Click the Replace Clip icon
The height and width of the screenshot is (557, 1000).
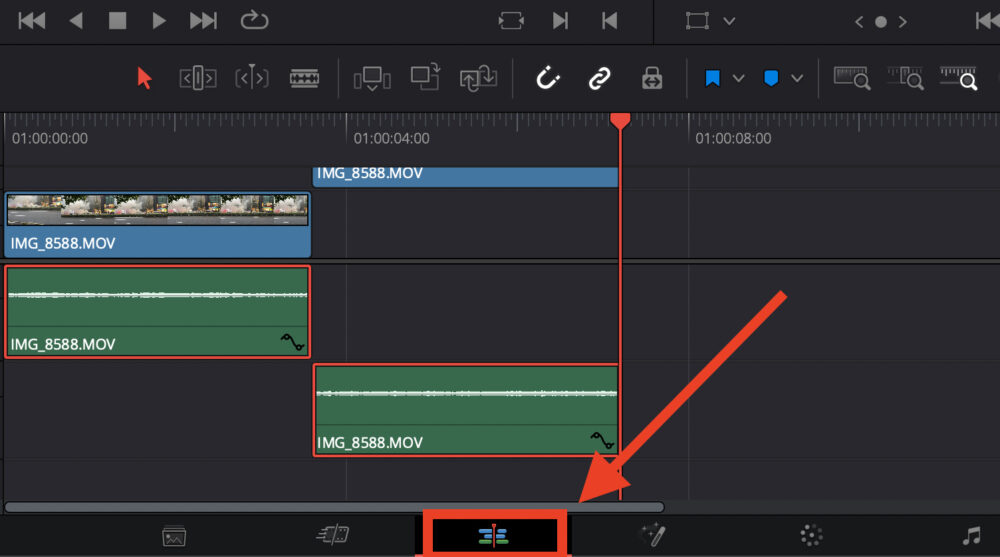478,78
